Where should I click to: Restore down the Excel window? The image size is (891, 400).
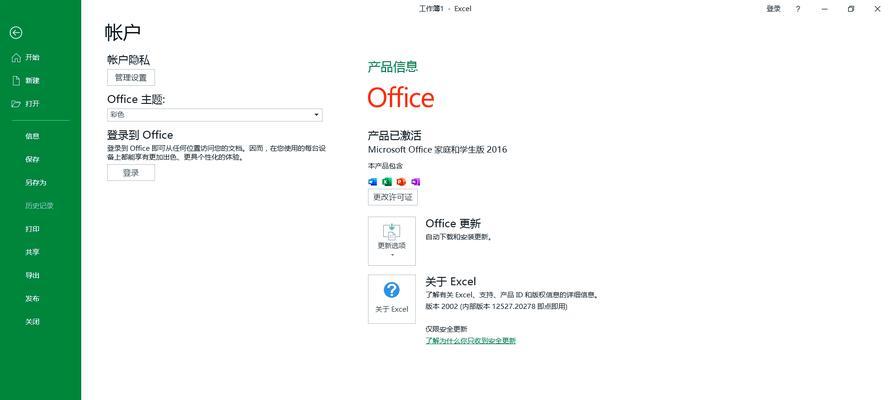(x=851, y=9)
